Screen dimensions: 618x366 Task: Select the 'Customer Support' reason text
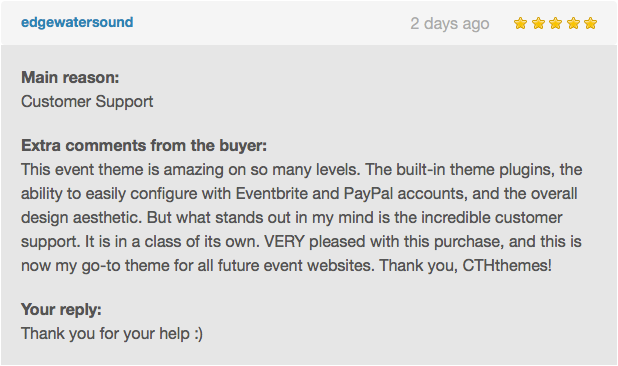tap(87, 102)
